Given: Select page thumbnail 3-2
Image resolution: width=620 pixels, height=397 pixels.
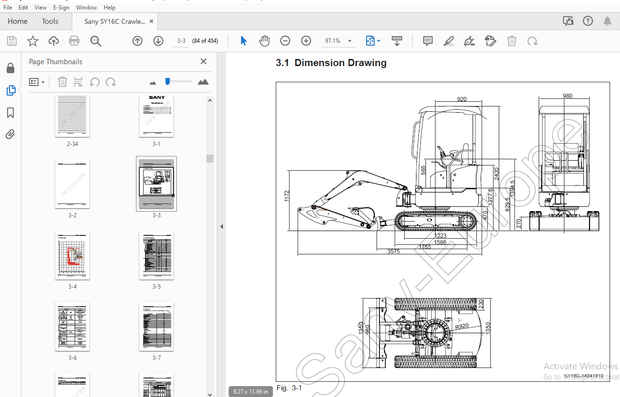Looking at the screenshot, I should point(72,184).
